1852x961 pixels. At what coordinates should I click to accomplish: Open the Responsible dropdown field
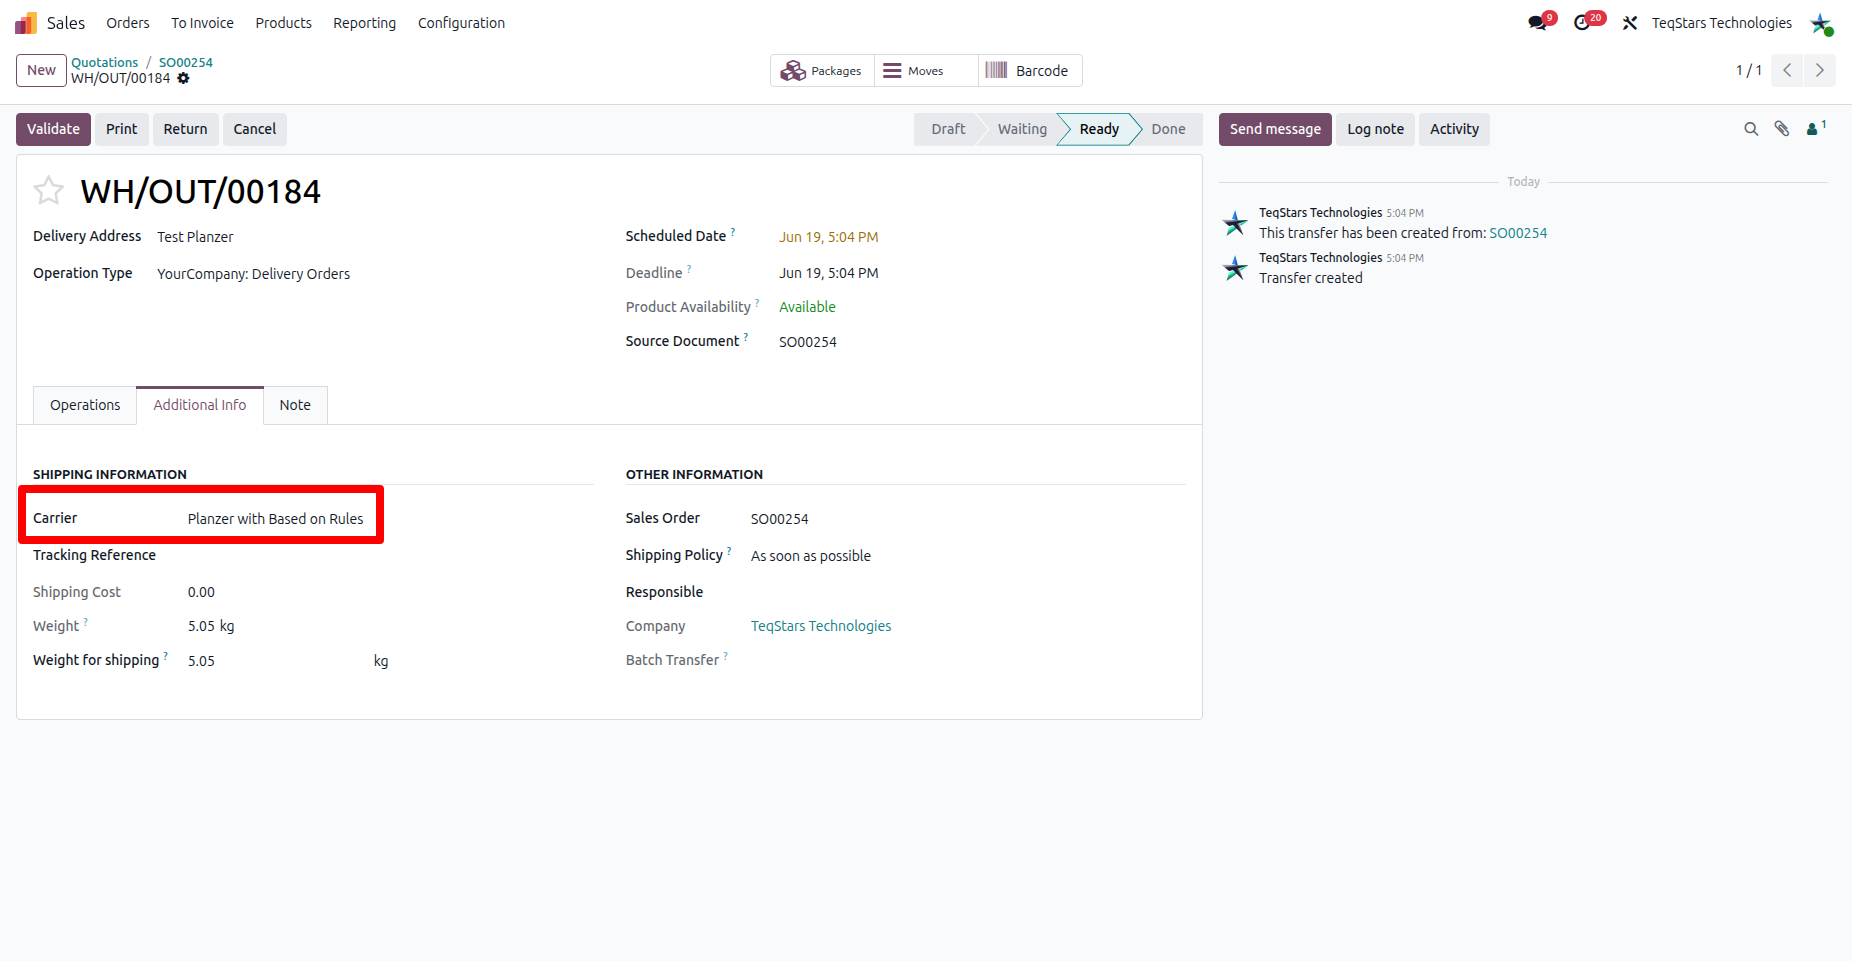pos(968,593)
